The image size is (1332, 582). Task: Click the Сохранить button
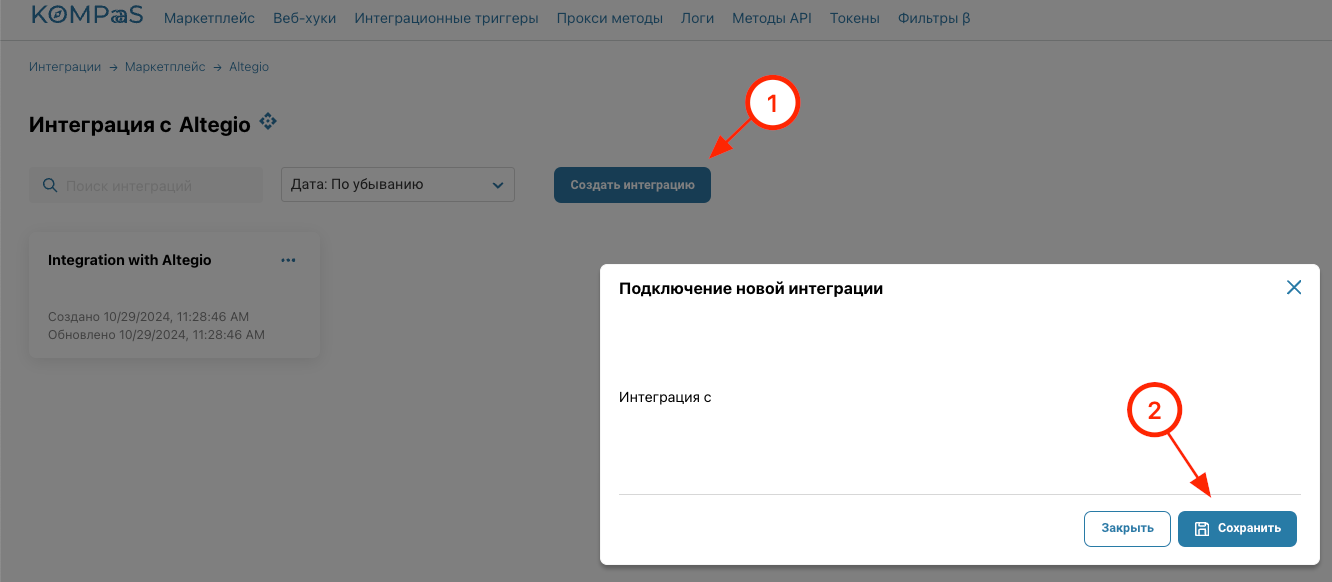1237,529
